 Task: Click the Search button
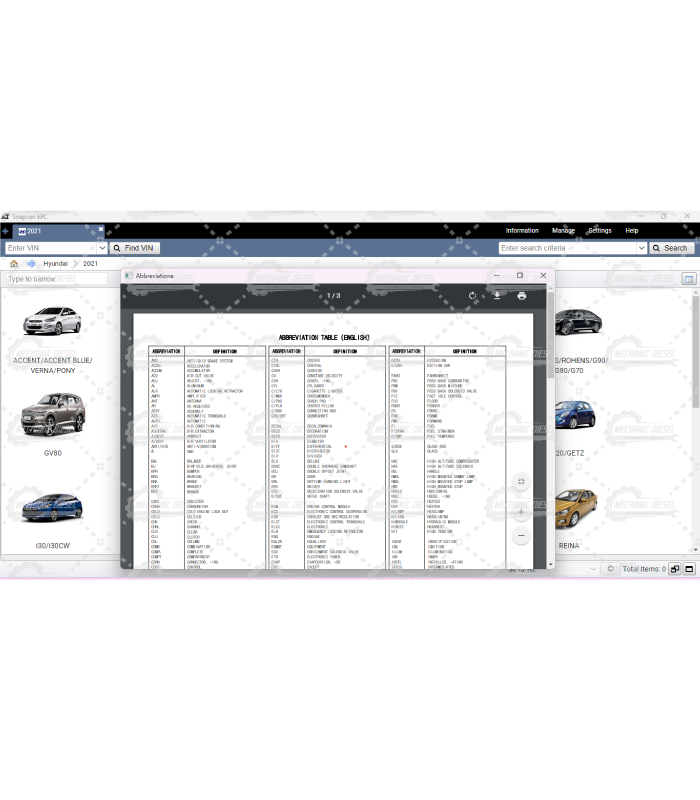pyautogui.click(x=671, y=248)
